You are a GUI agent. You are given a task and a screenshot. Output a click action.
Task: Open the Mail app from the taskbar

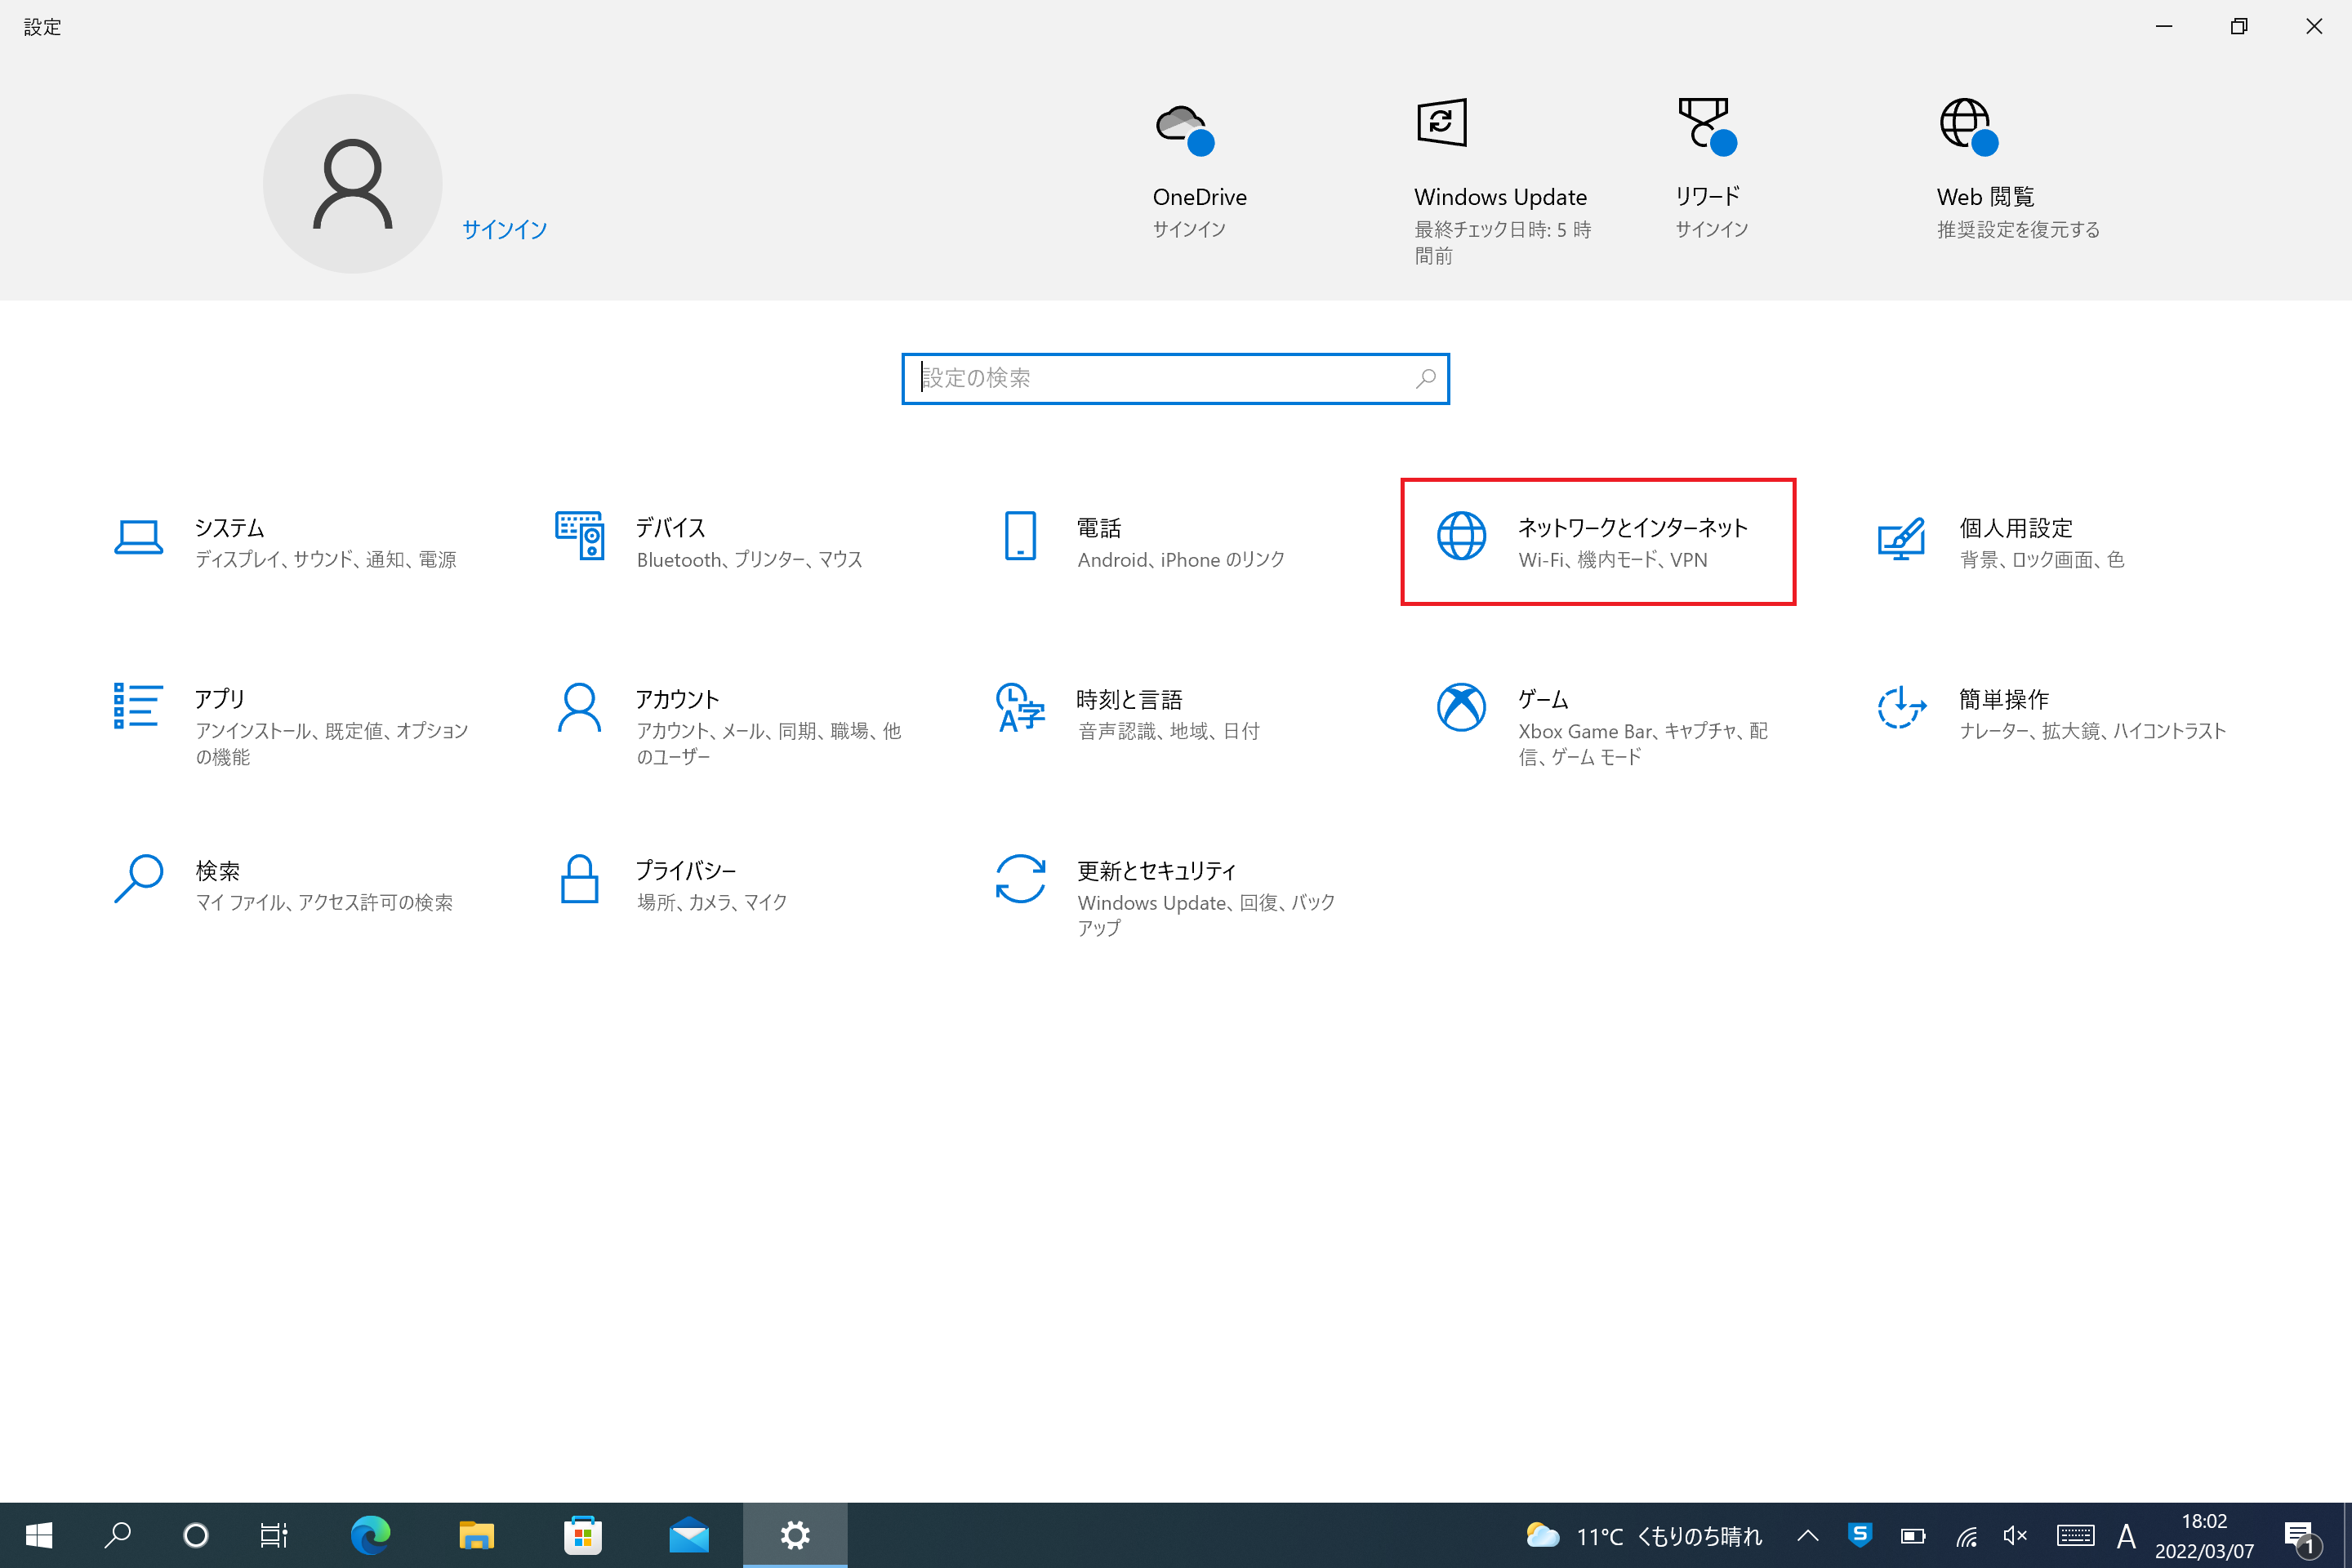[x=689, y=1535]
